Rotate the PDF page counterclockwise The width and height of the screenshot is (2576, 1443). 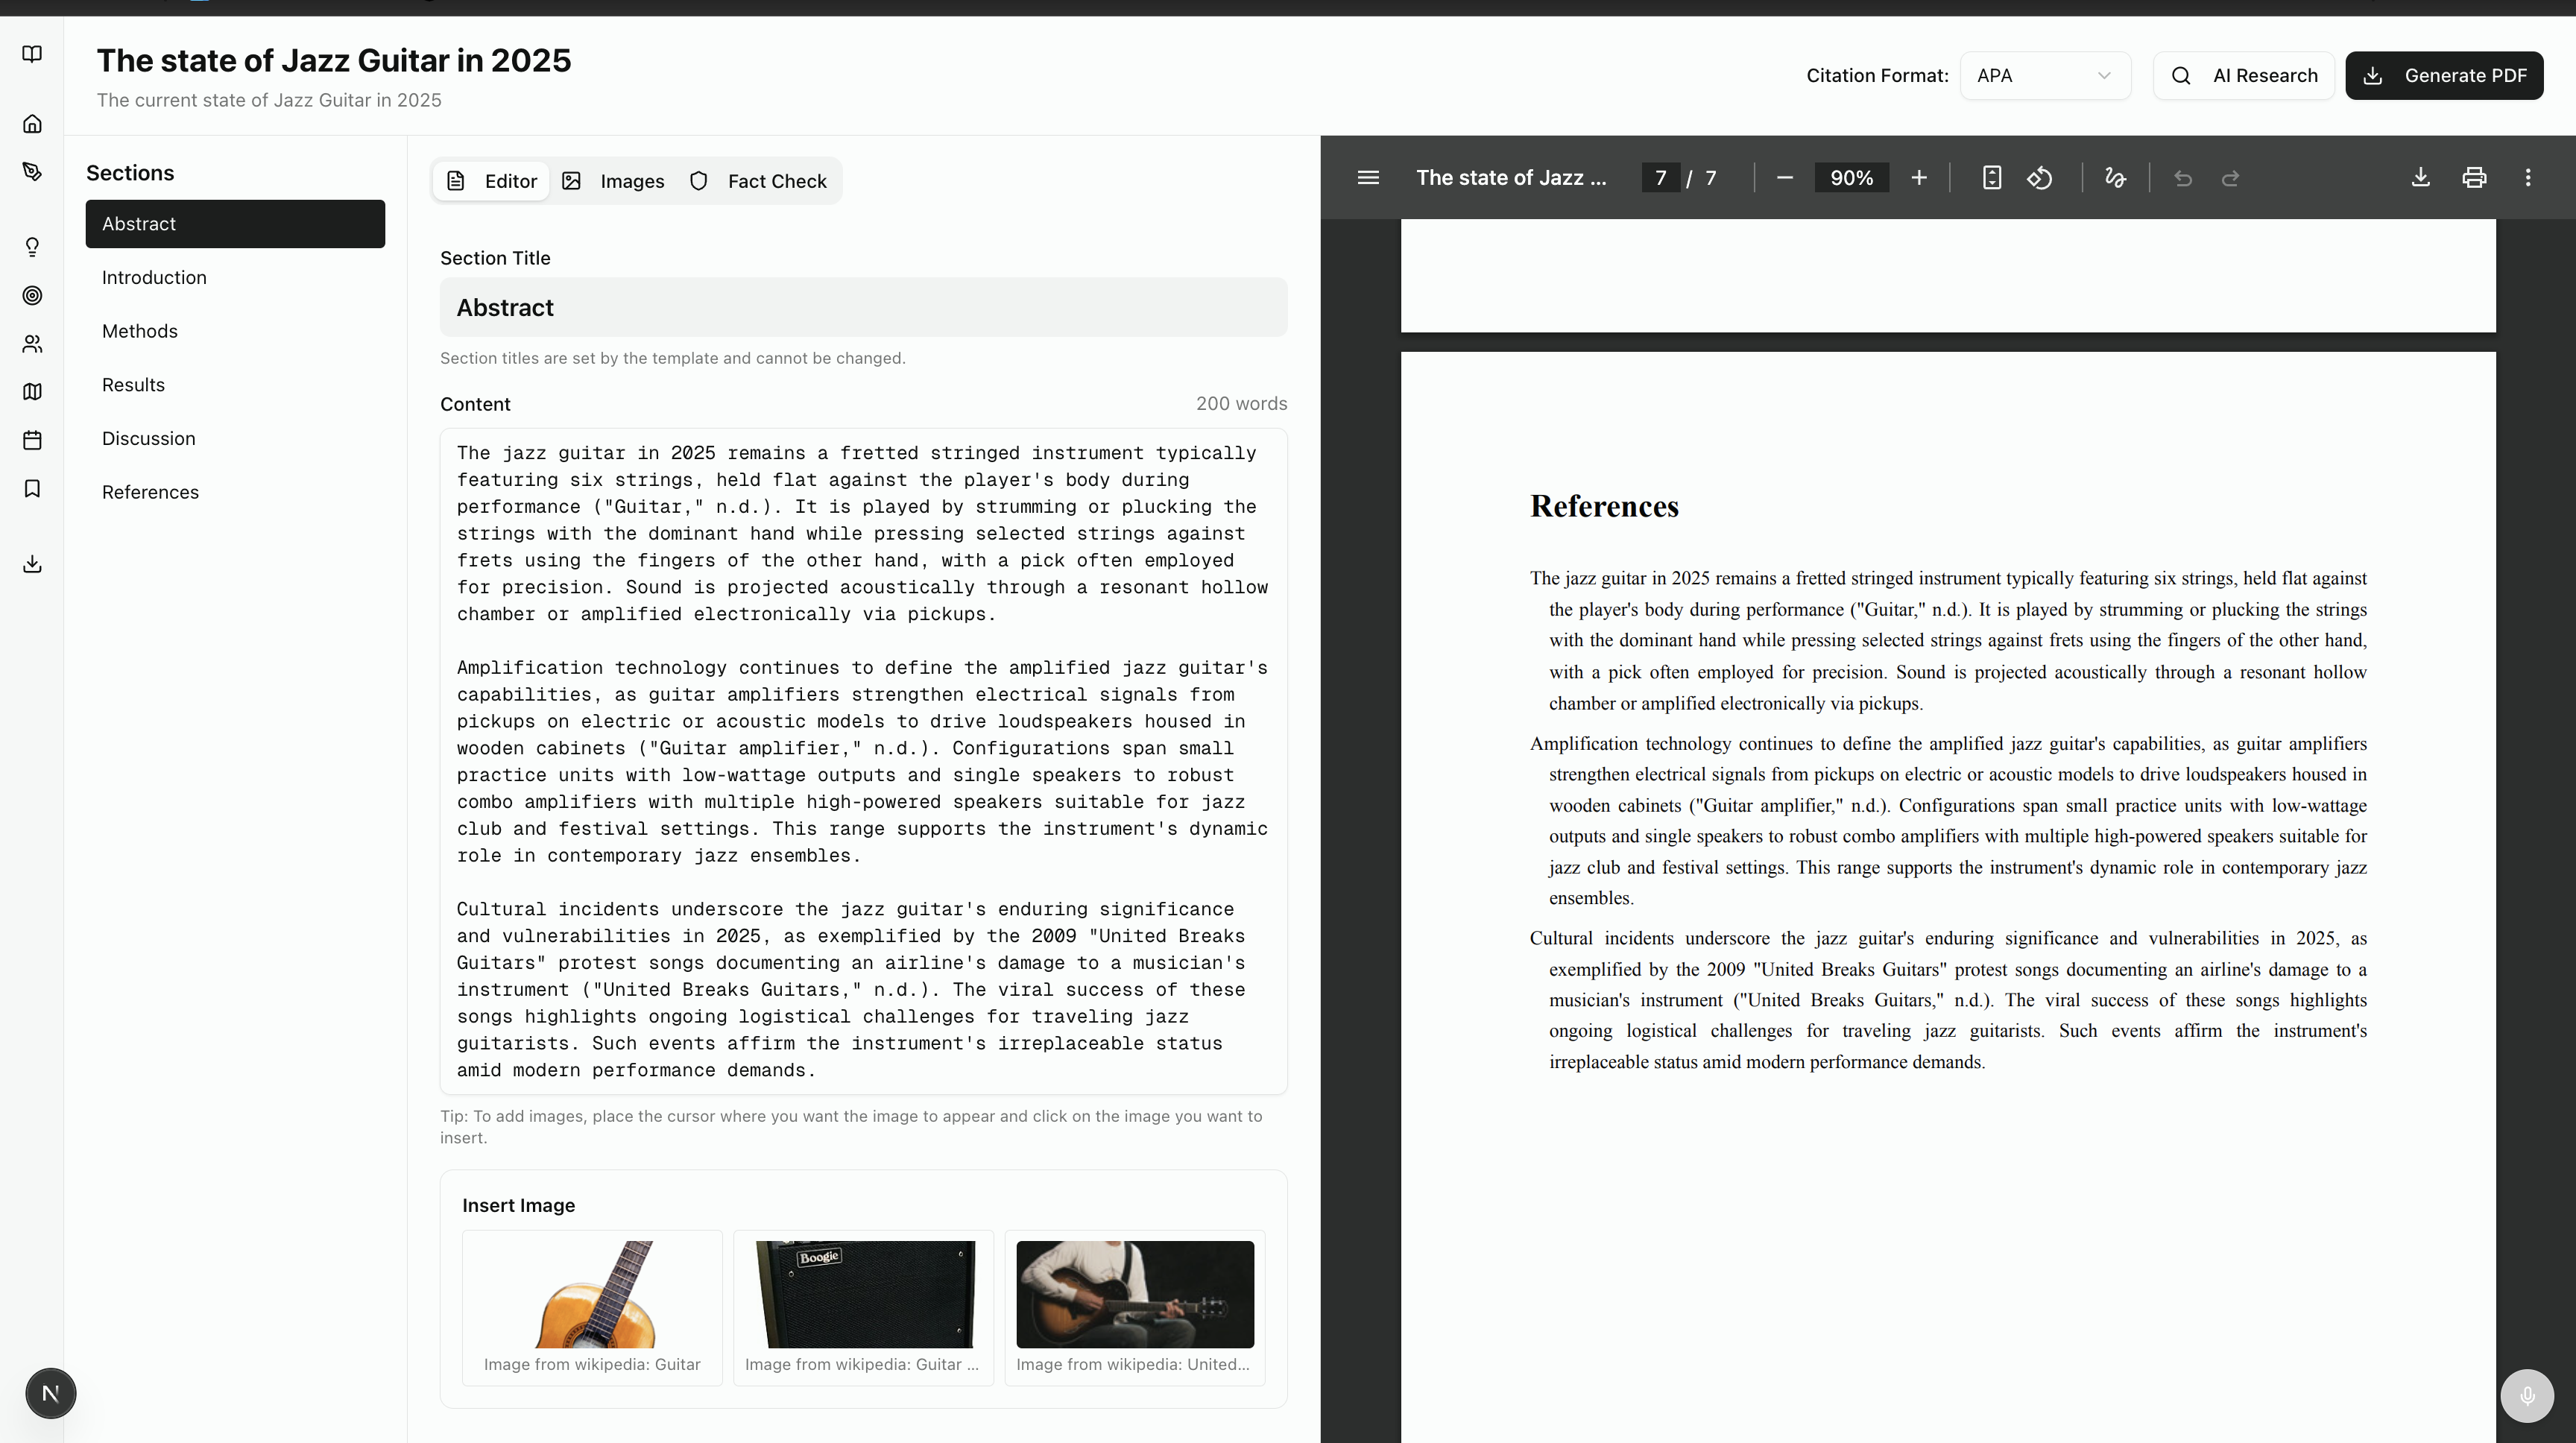point(2040,178)
